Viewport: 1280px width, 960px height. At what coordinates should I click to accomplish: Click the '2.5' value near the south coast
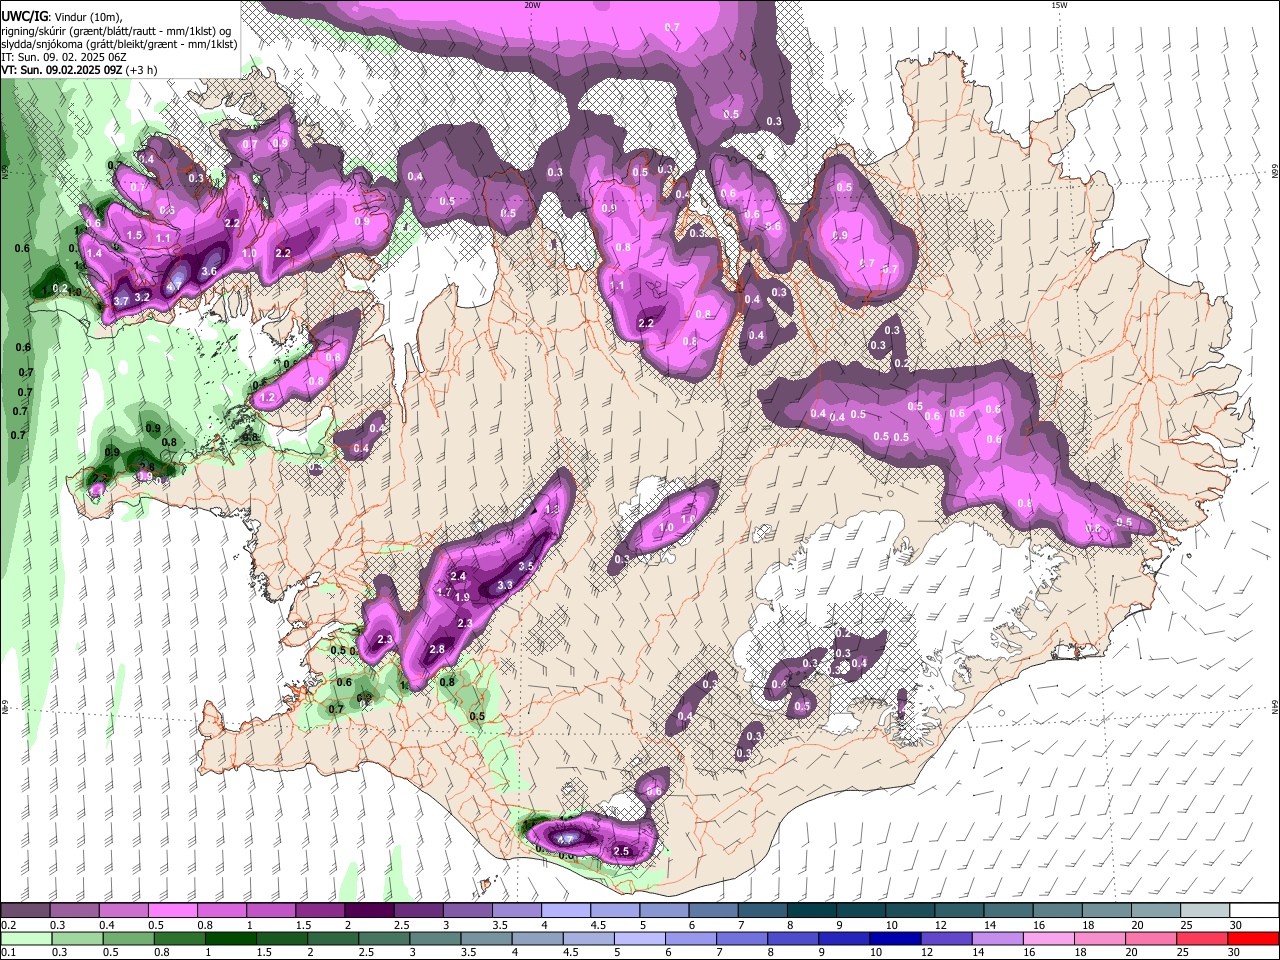click(x=621, y=851)
